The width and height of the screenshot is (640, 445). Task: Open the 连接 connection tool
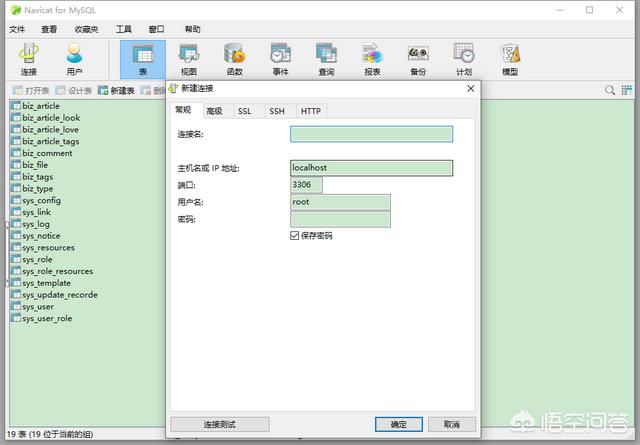point(29,60)
